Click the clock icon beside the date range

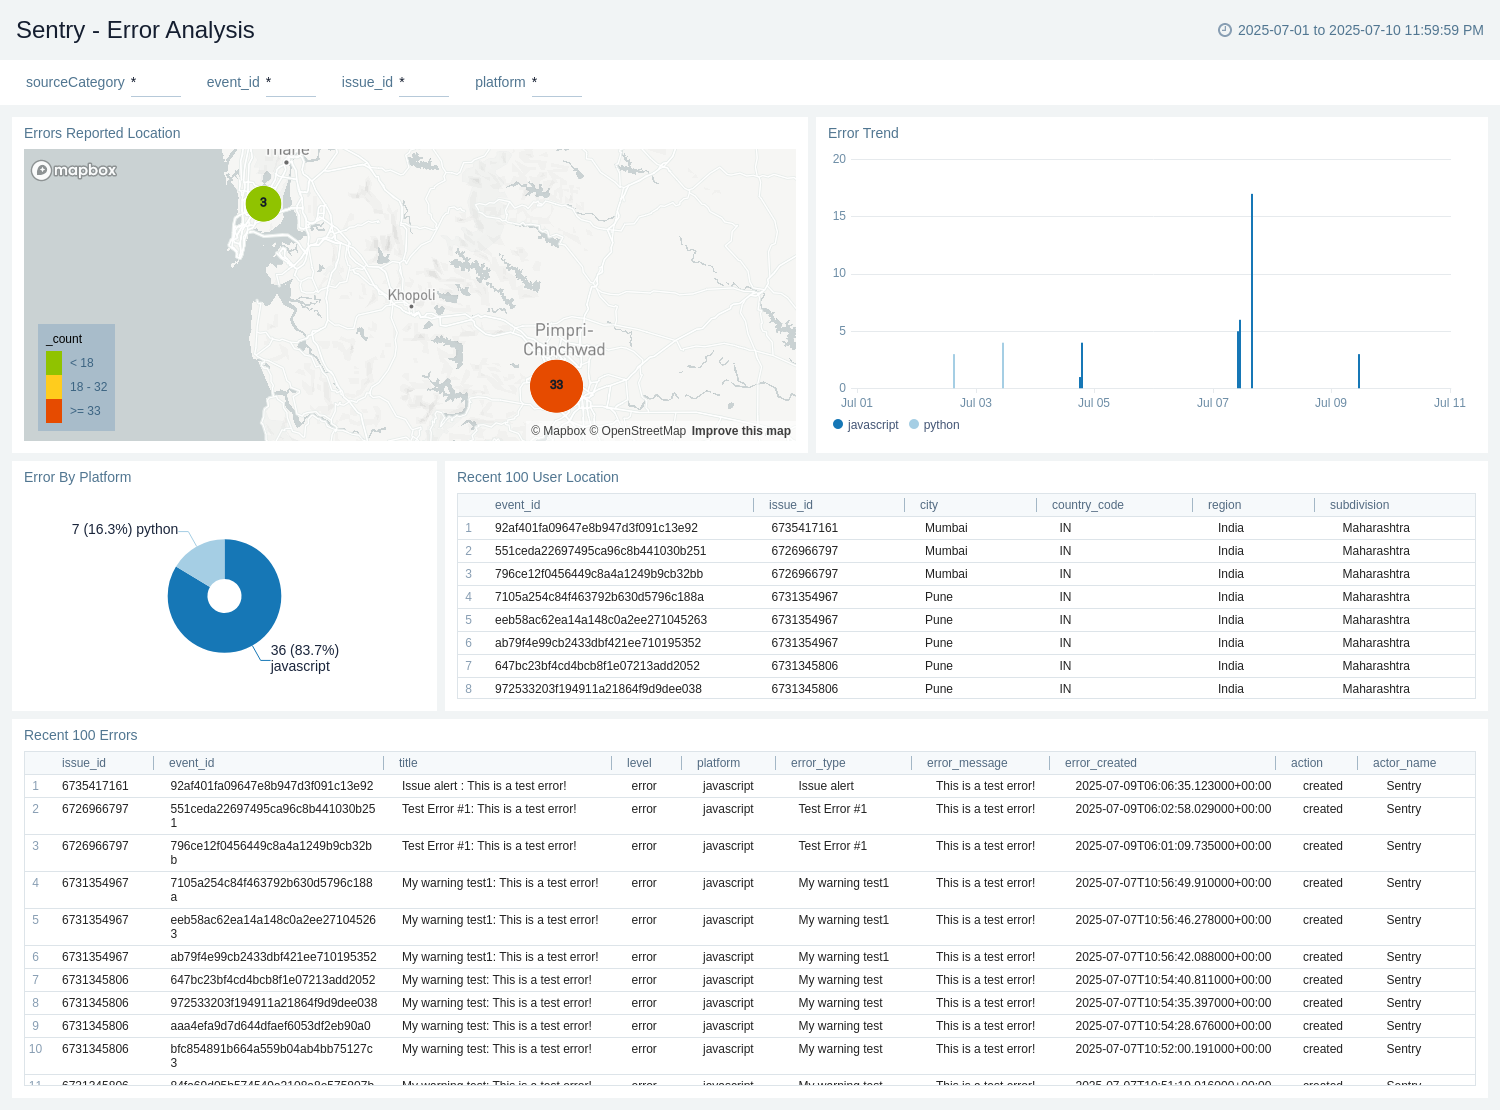click(x=1224, y=30)
